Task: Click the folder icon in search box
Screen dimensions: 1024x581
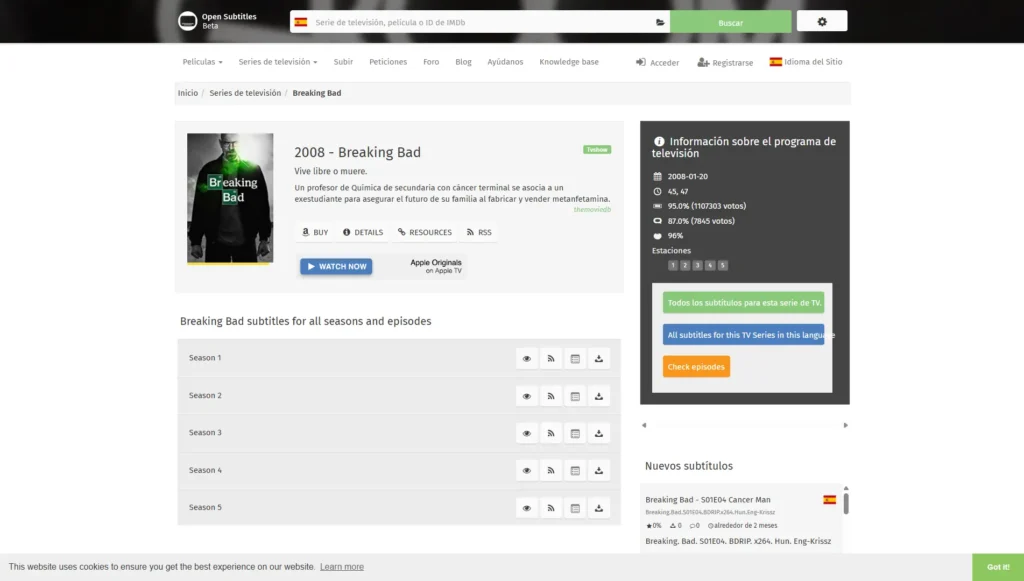Action: click(660, 22)
